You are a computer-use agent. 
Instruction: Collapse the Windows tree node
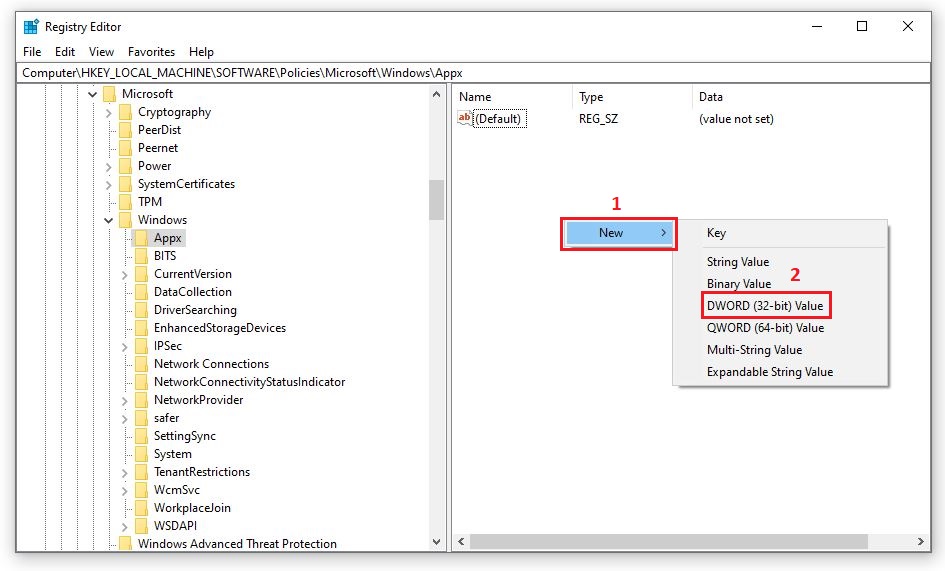tap(109, 220)
